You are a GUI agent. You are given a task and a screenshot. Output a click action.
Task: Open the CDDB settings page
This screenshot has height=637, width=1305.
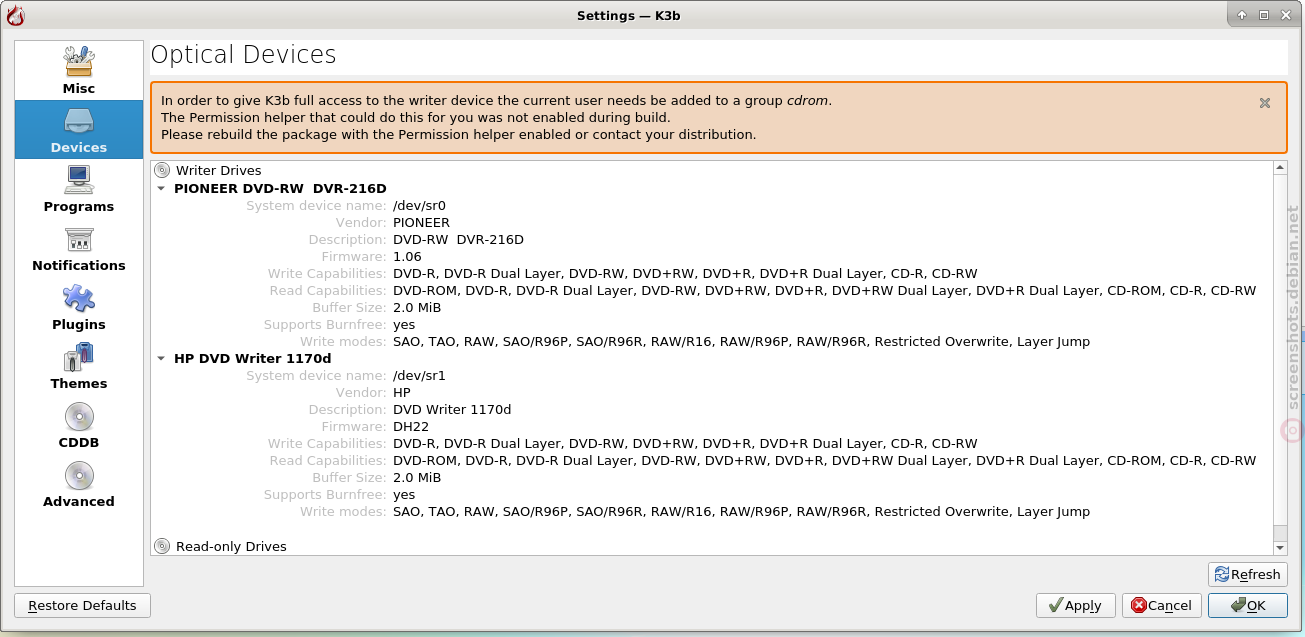pyautogui.click(x=79, y=424)
